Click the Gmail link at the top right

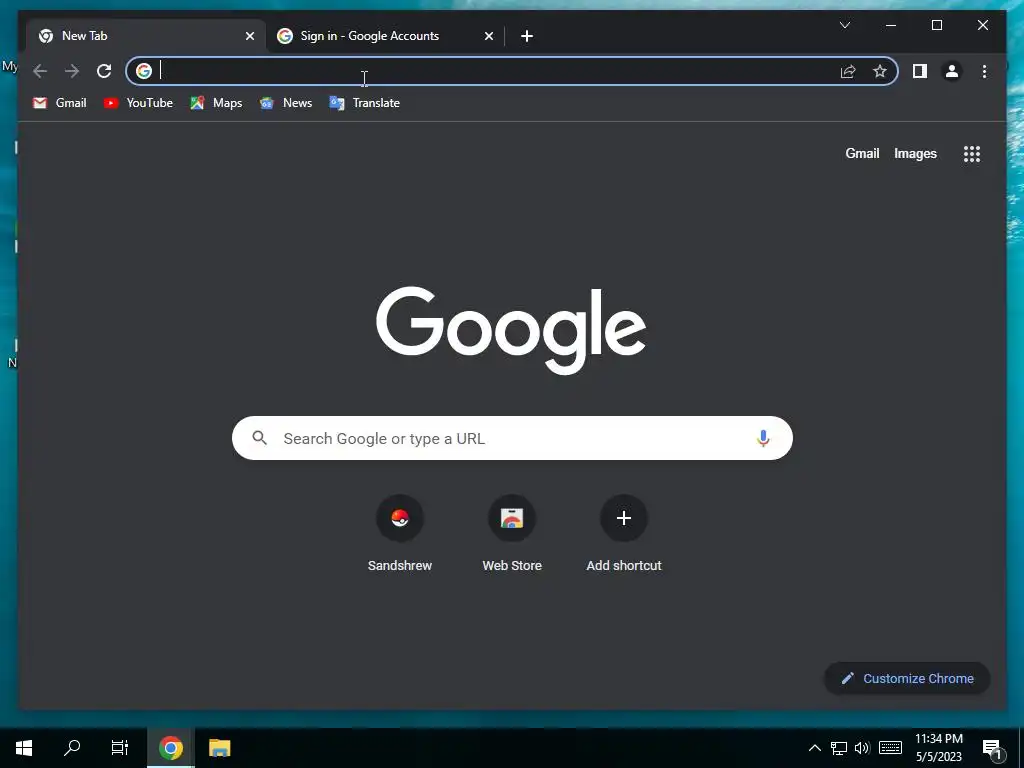coord(862,153)
